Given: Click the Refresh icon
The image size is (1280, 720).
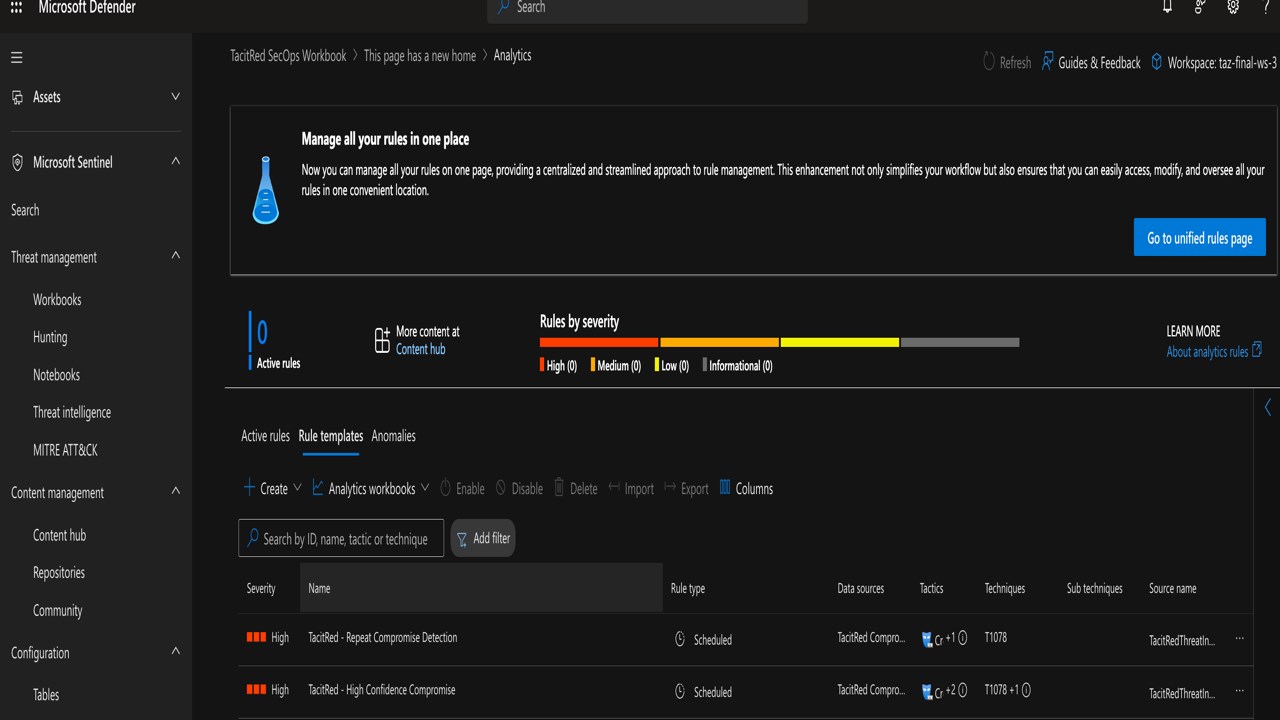Looking at the screenshot, I should (990, 61).
